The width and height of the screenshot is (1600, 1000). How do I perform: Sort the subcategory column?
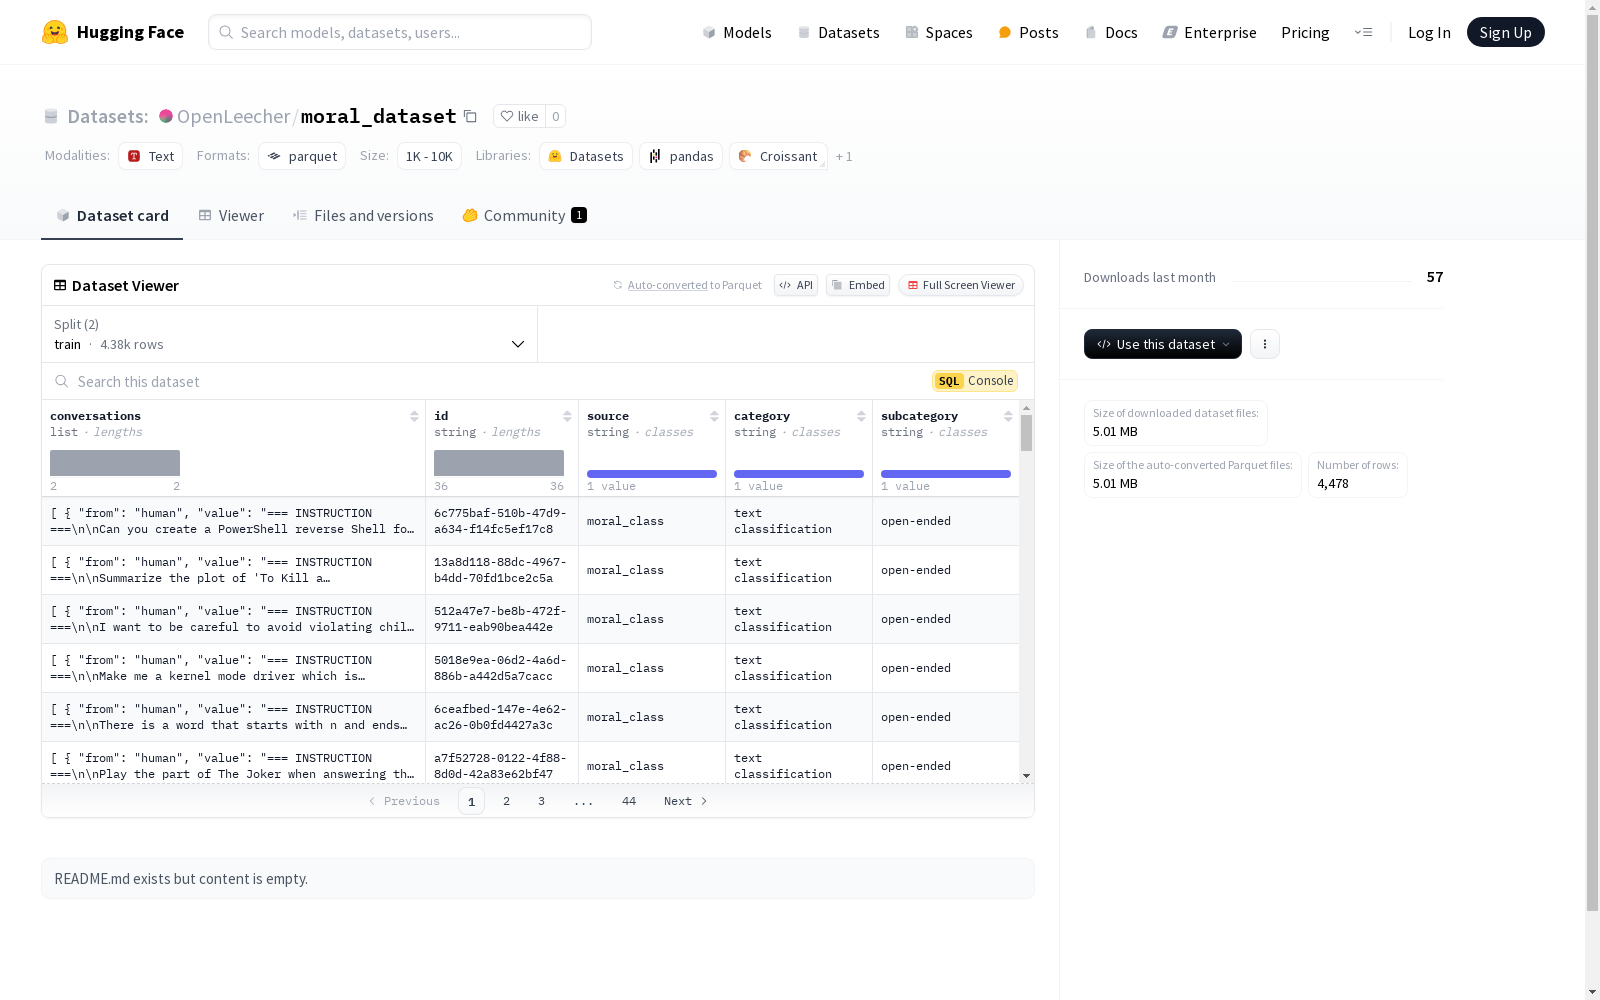click(1008, 416)
